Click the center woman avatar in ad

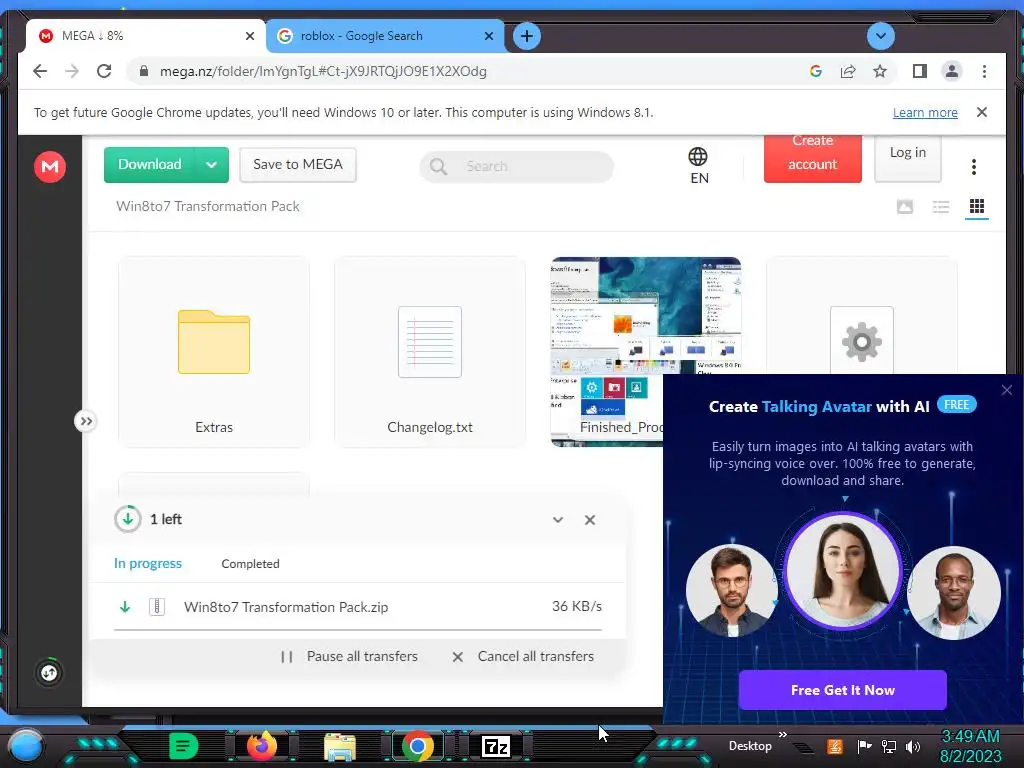coord(842,570)
